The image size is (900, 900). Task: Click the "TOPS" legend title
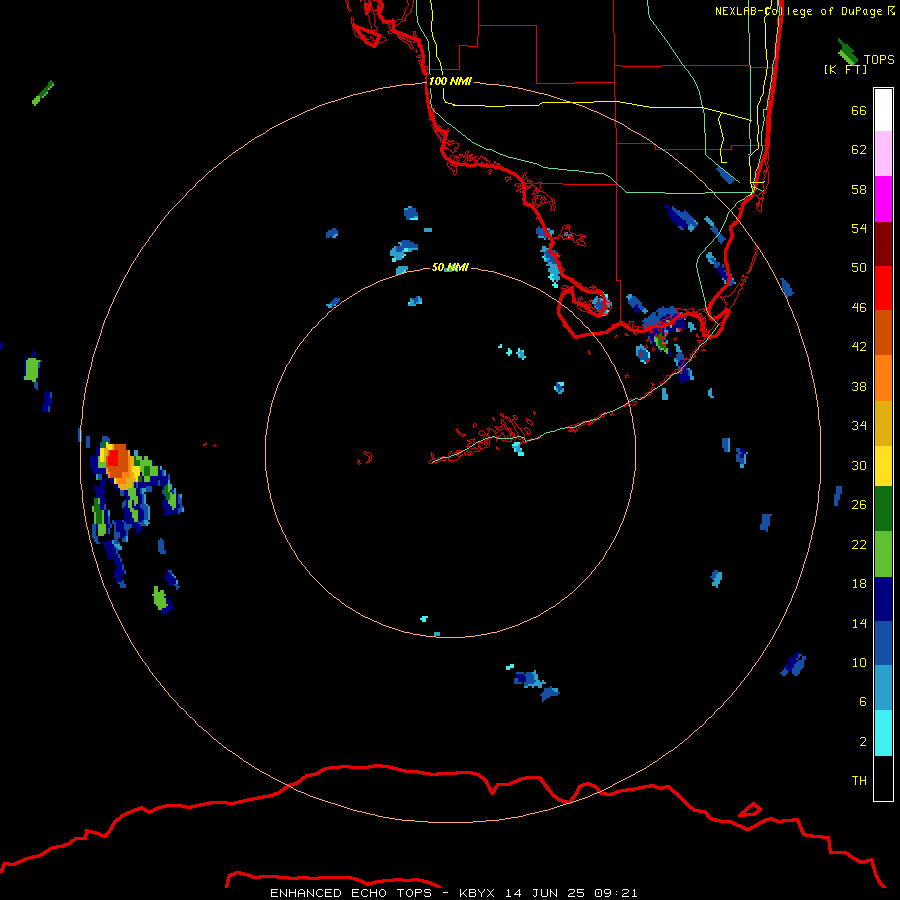879,60
